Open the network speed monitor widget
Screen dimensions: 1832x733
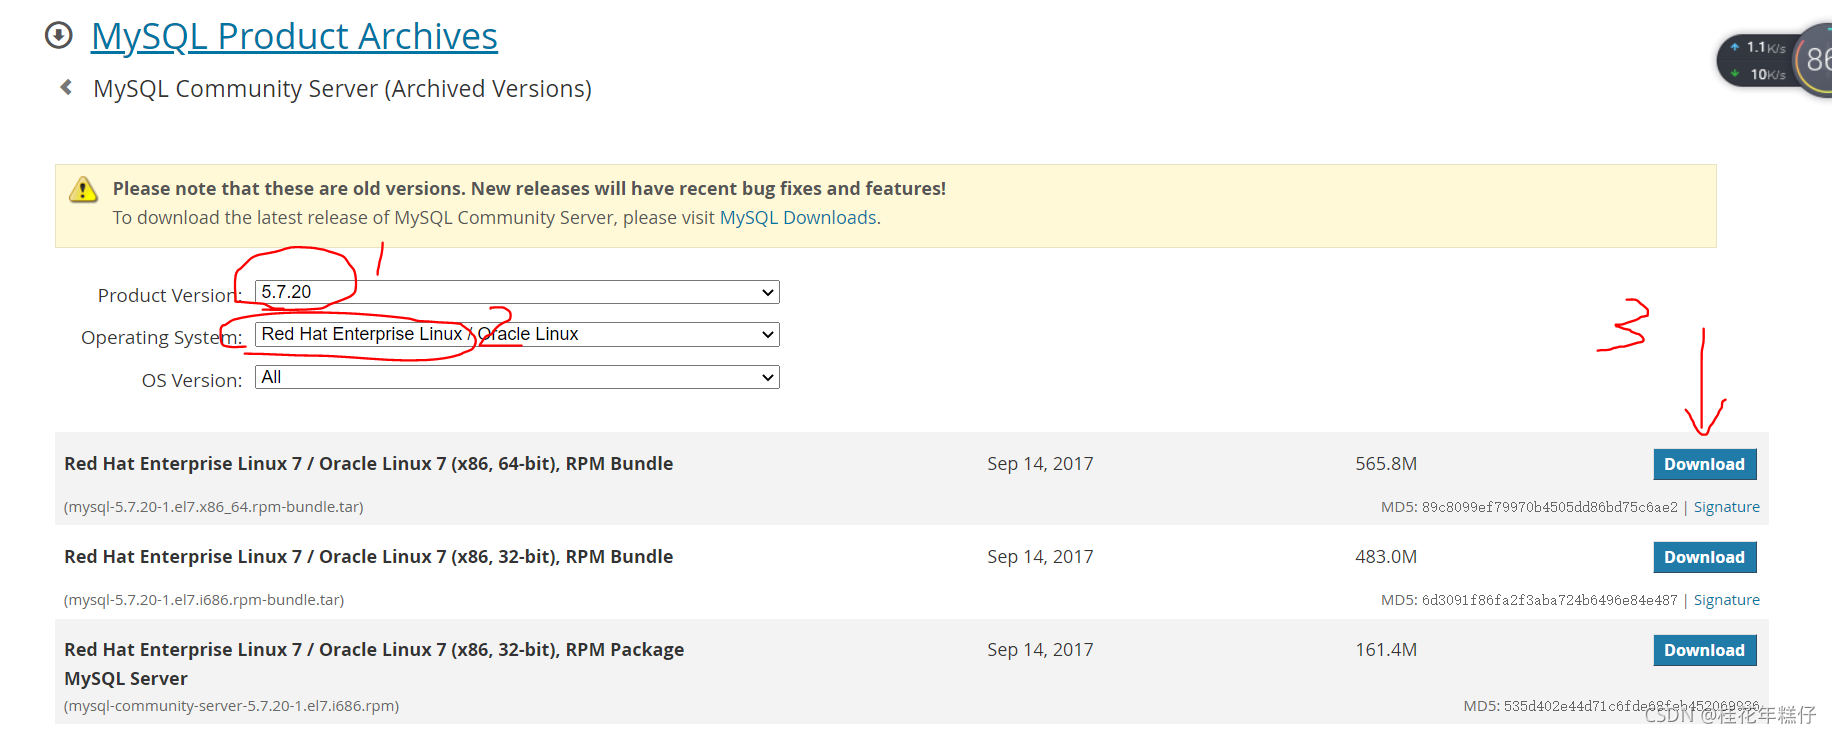coord(1774,61)
